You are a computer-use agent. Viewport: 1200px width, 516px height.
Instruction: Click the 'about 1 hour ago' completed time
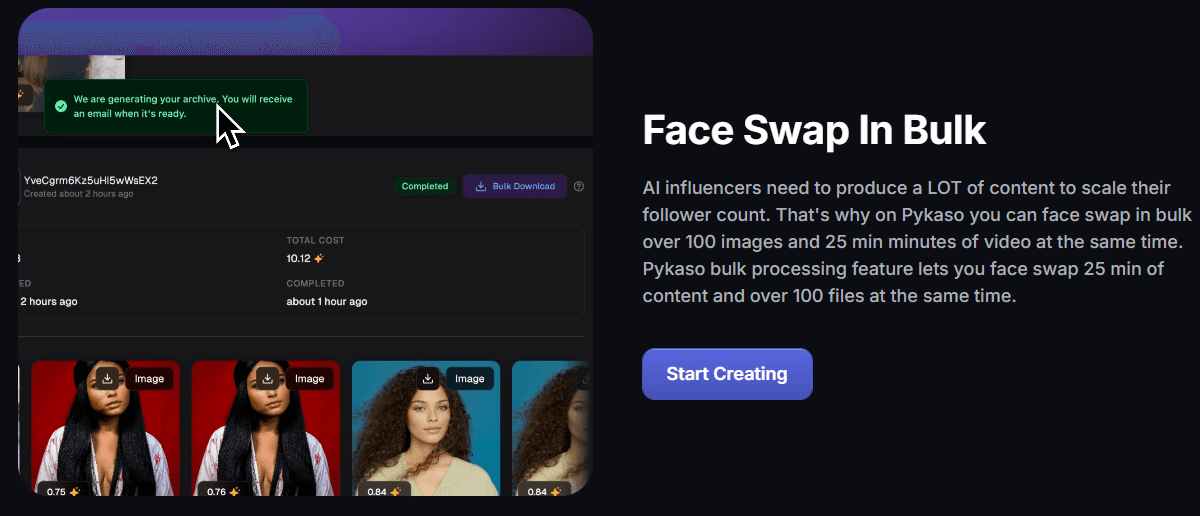point(326,301)
